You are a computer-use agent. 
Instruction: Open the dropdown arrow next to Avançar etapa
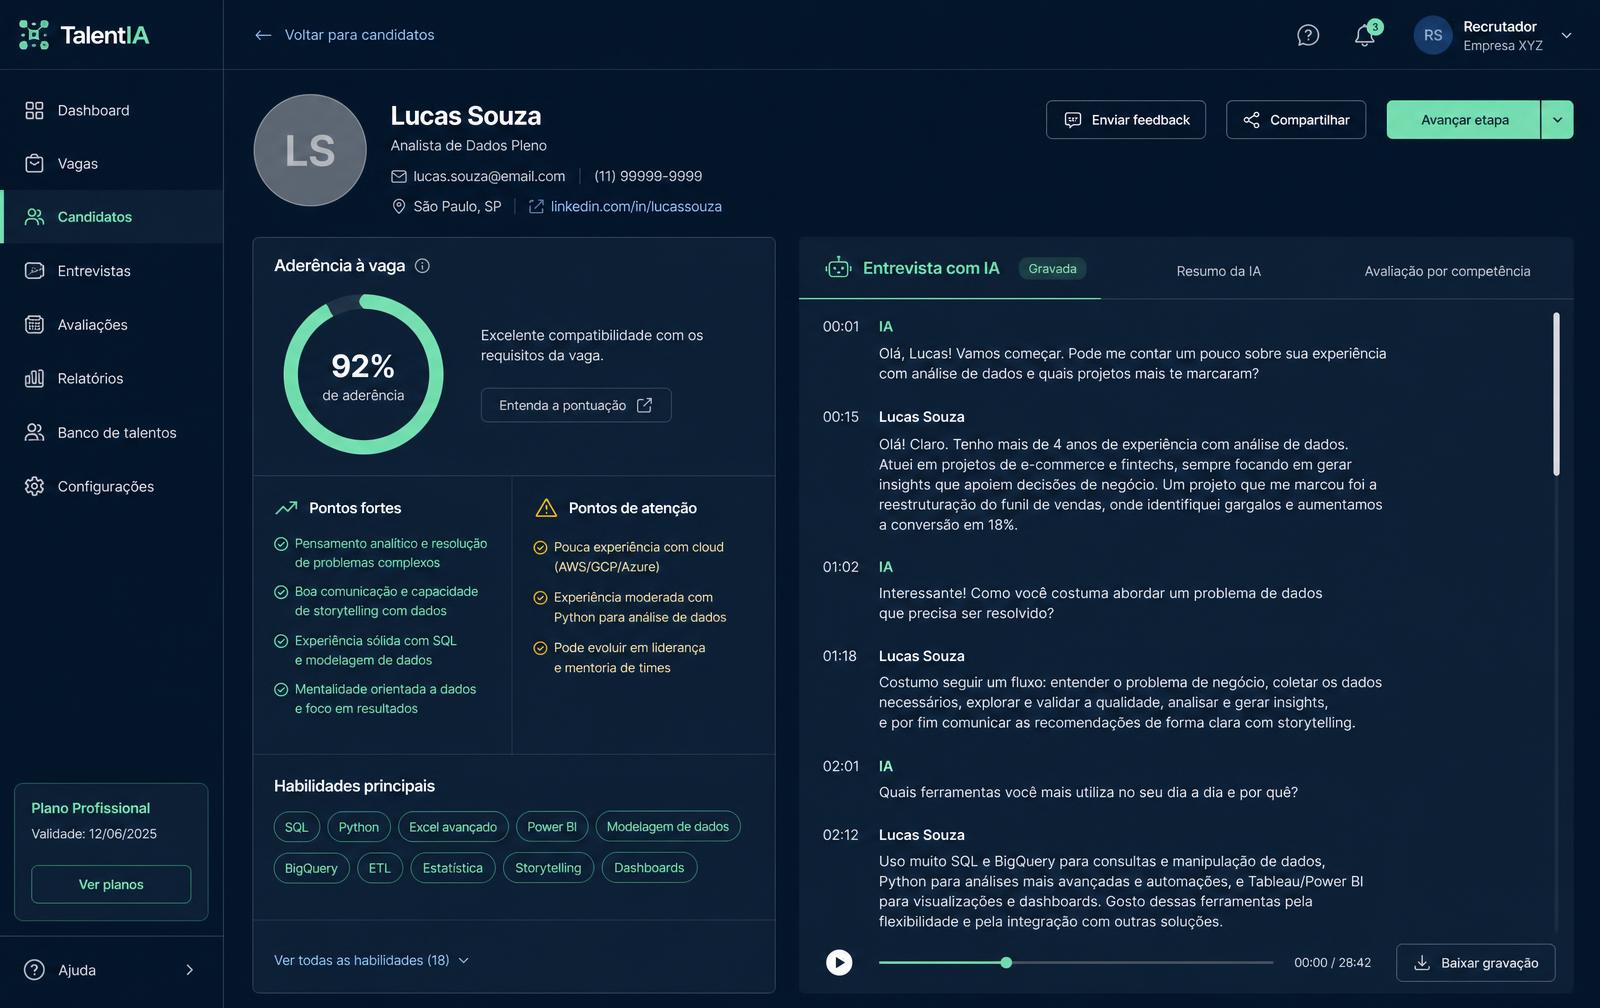click(x=1557, y=120)
